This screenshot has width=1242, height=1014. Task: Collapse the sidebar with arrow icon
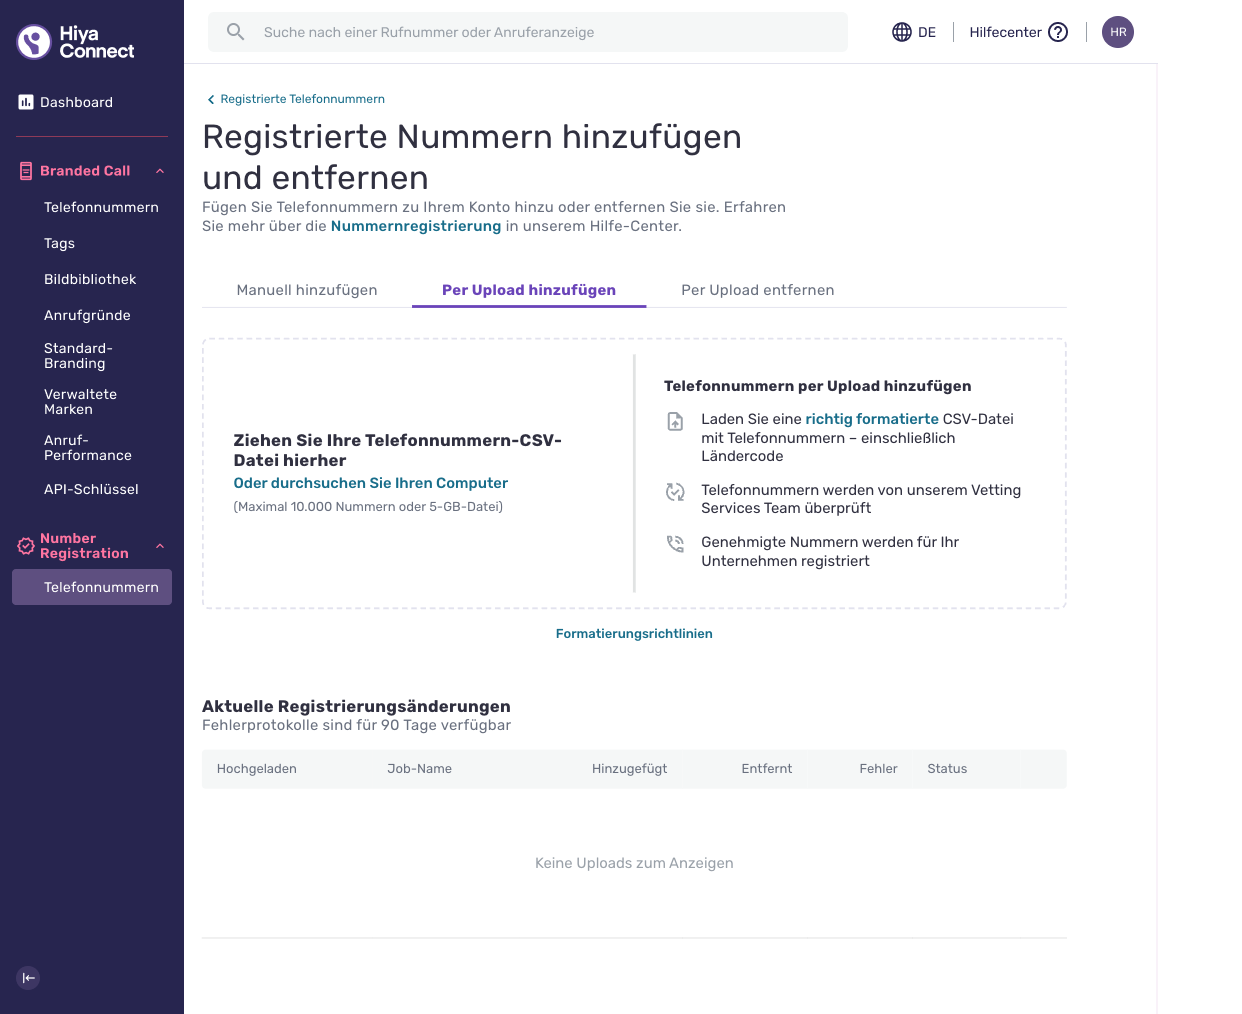pos(28,978)
